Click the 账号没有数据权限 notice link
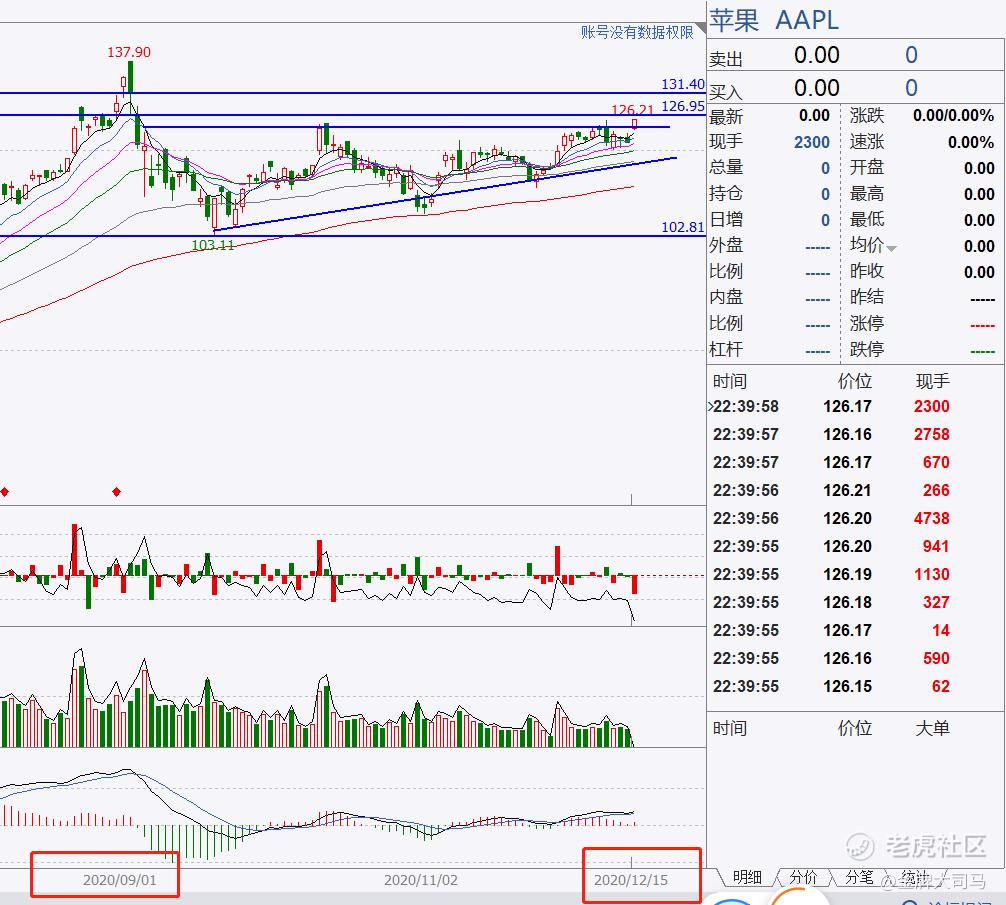This screenshot has height=905, width=1006. [637, 32]
